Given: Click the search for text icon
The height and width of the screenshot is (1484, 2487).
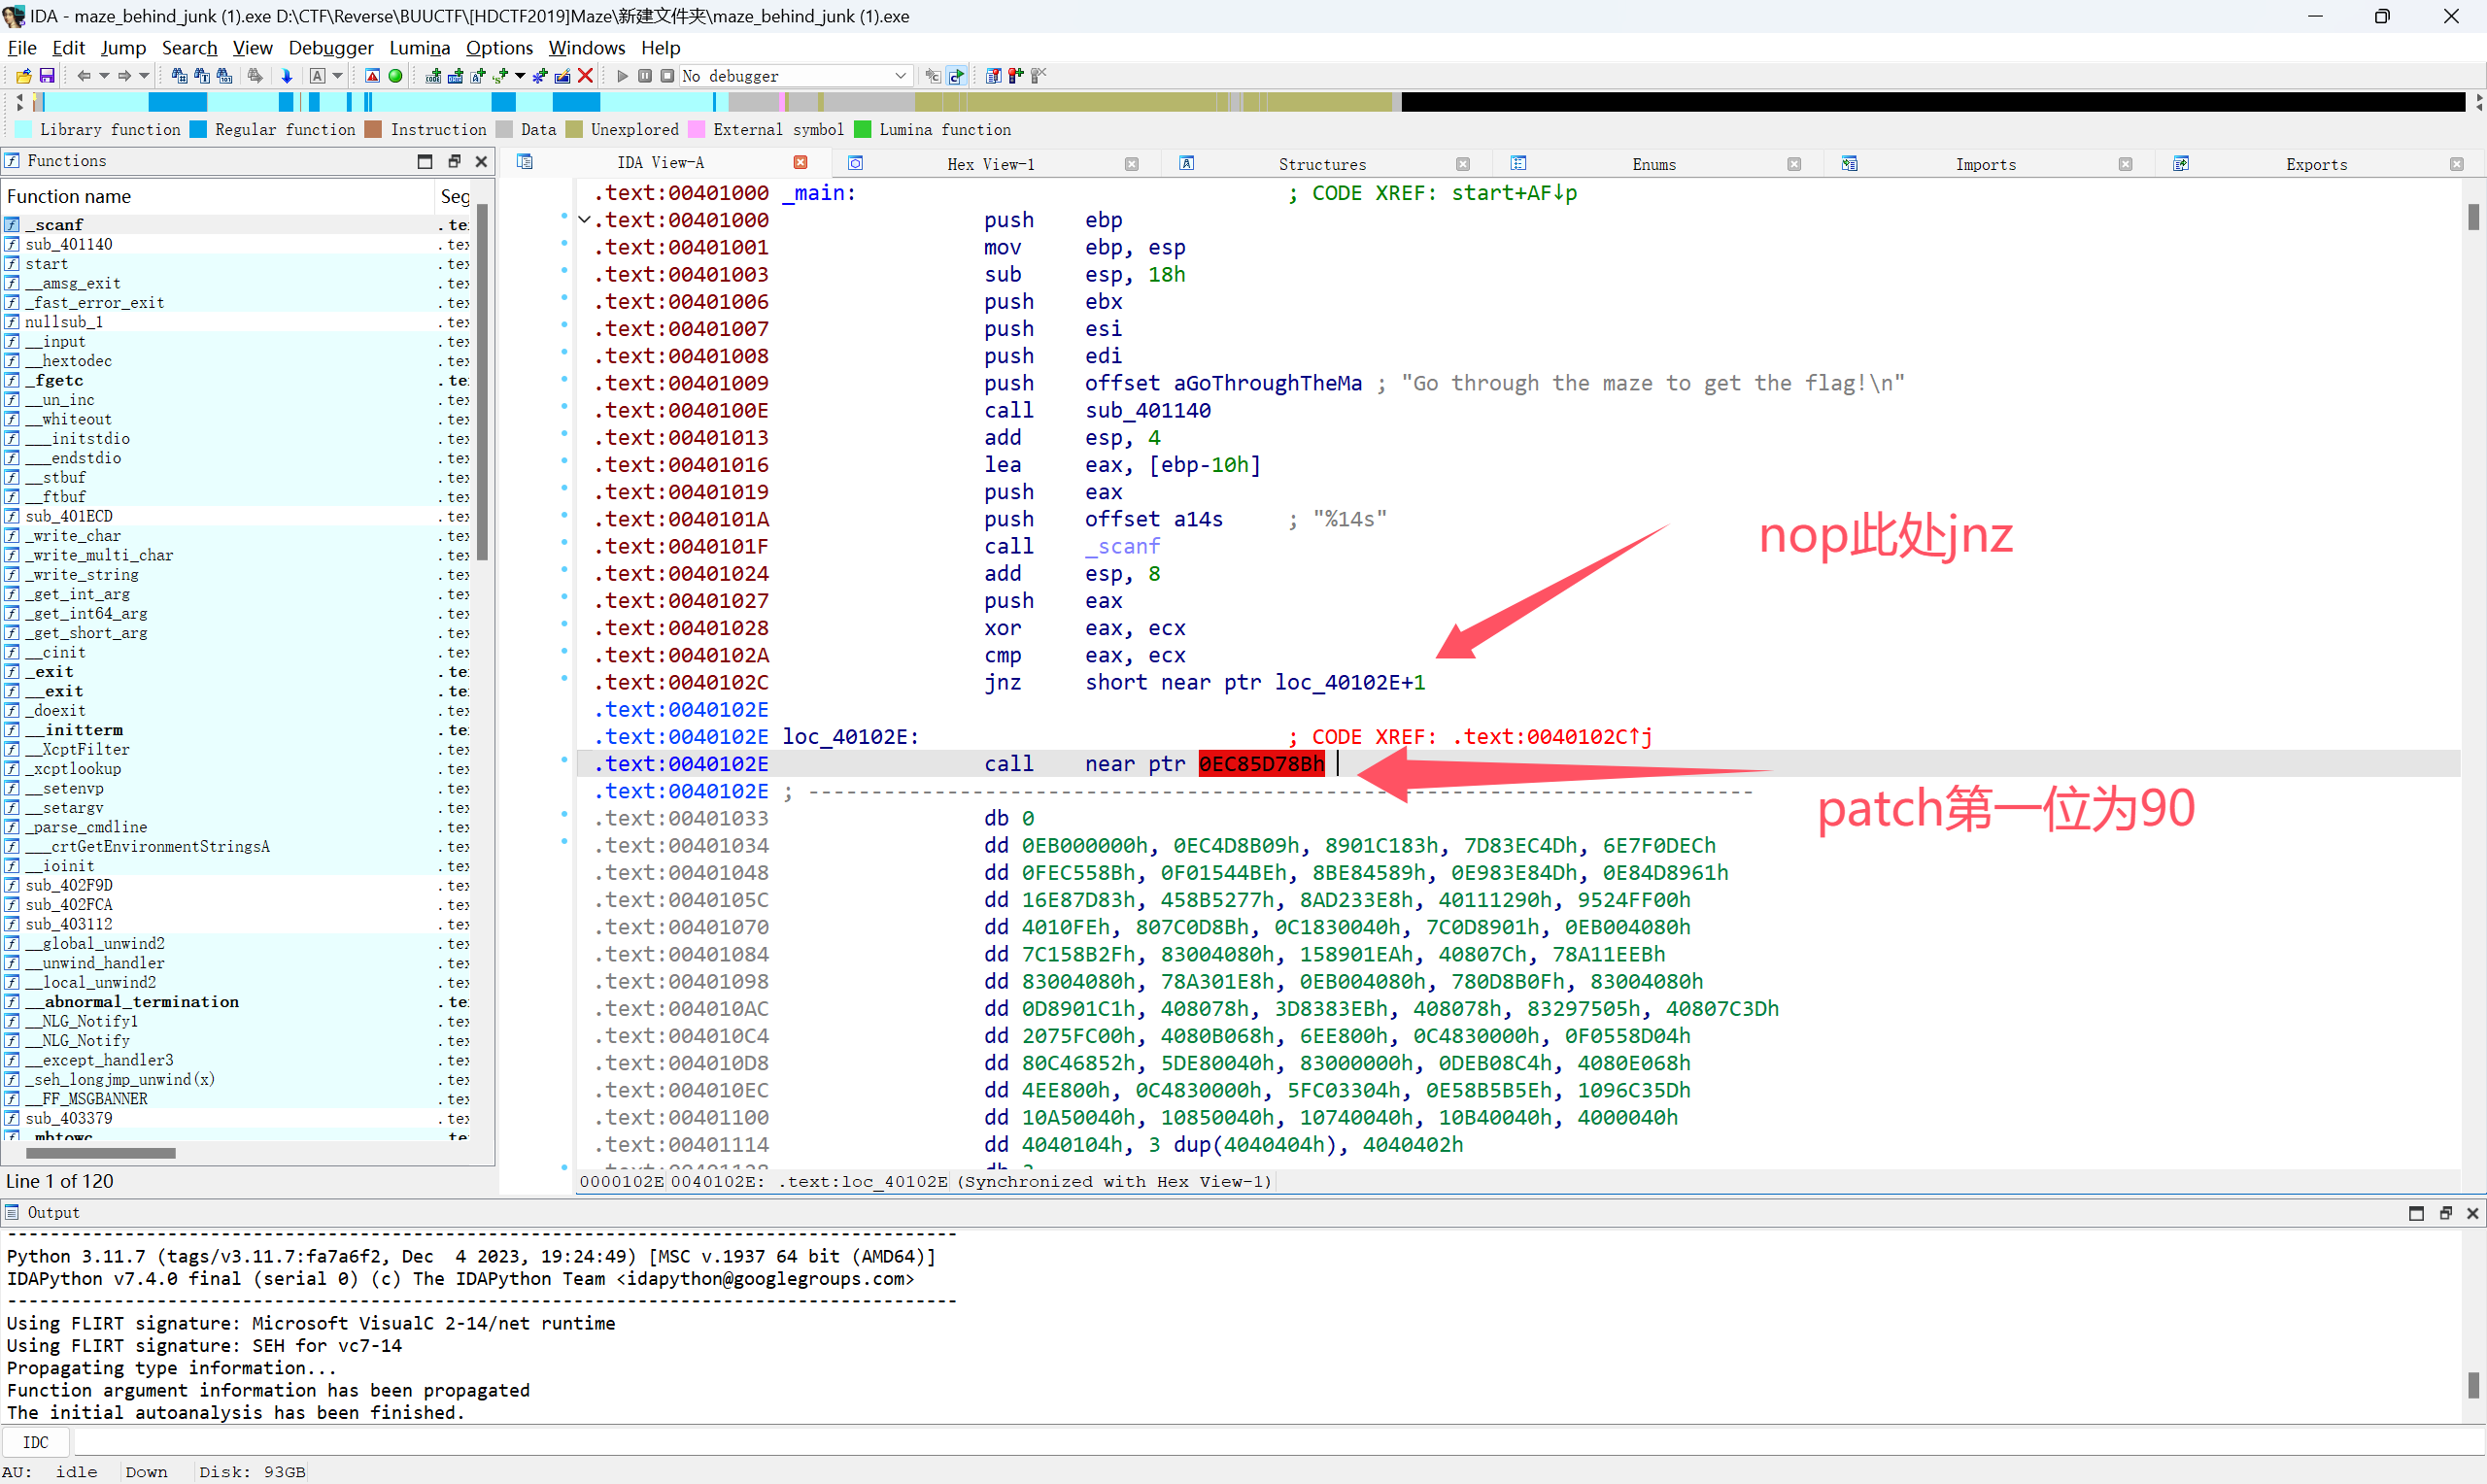Looking at the screenshot, I should (202, 75).
